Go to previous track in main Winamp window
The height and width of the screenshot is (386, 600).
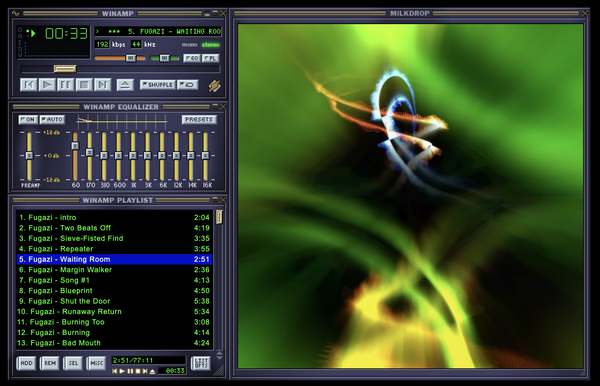point(28,85)
